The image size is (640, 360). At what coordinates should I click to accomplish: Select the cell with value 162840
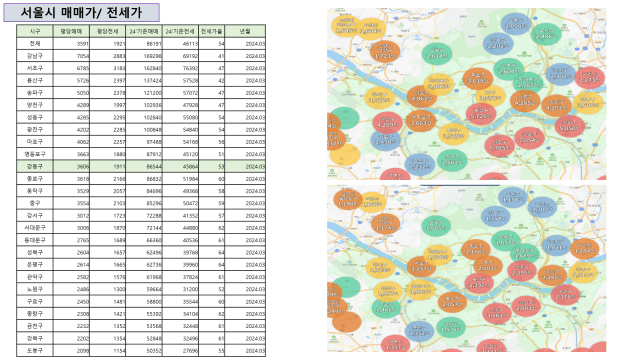coord(144,68)
